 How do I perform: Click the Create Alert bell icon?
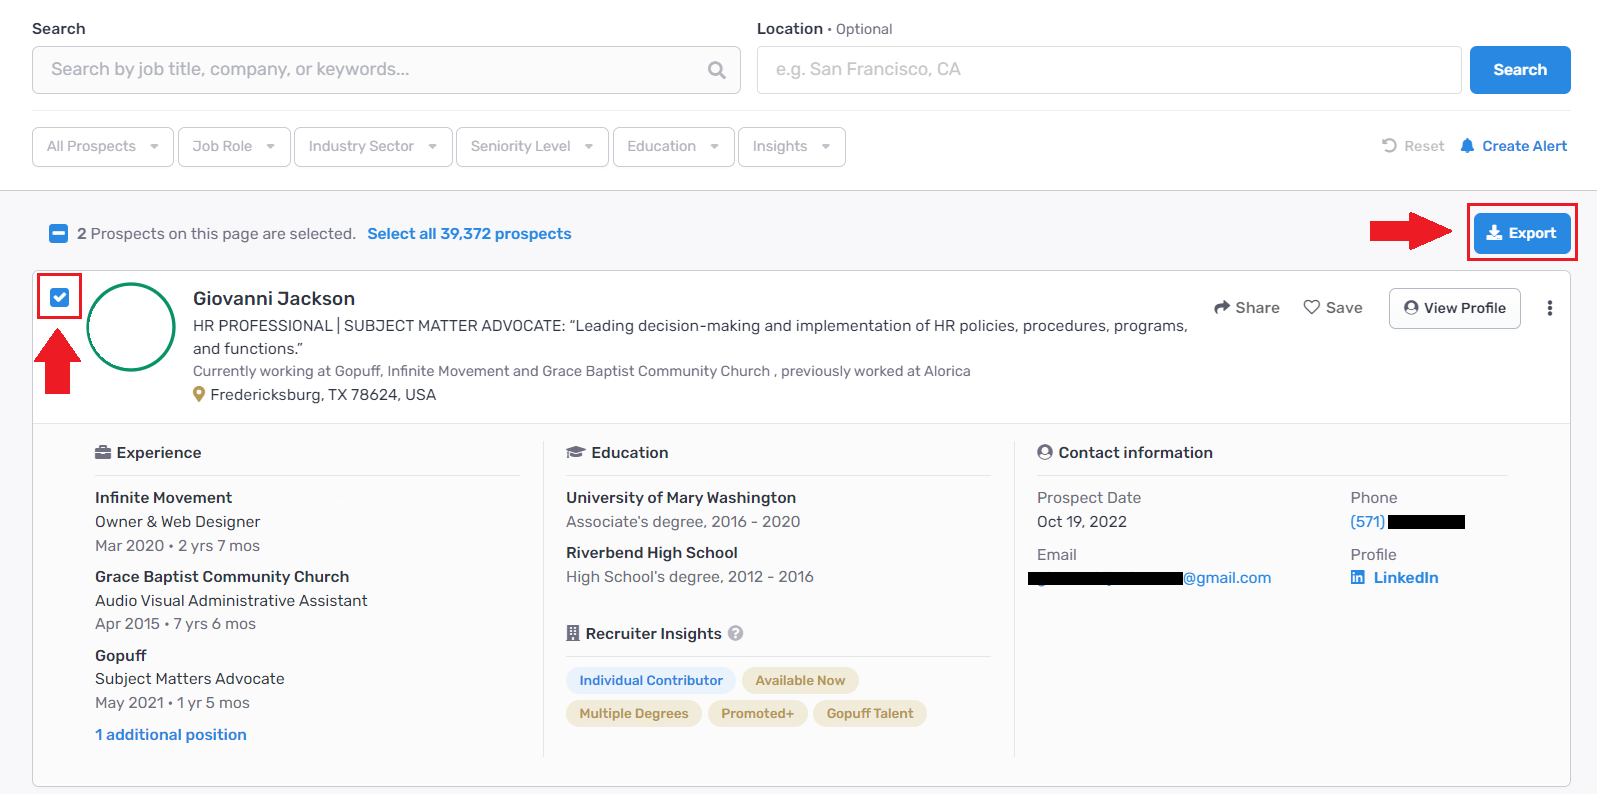[x=1467, y=146]
